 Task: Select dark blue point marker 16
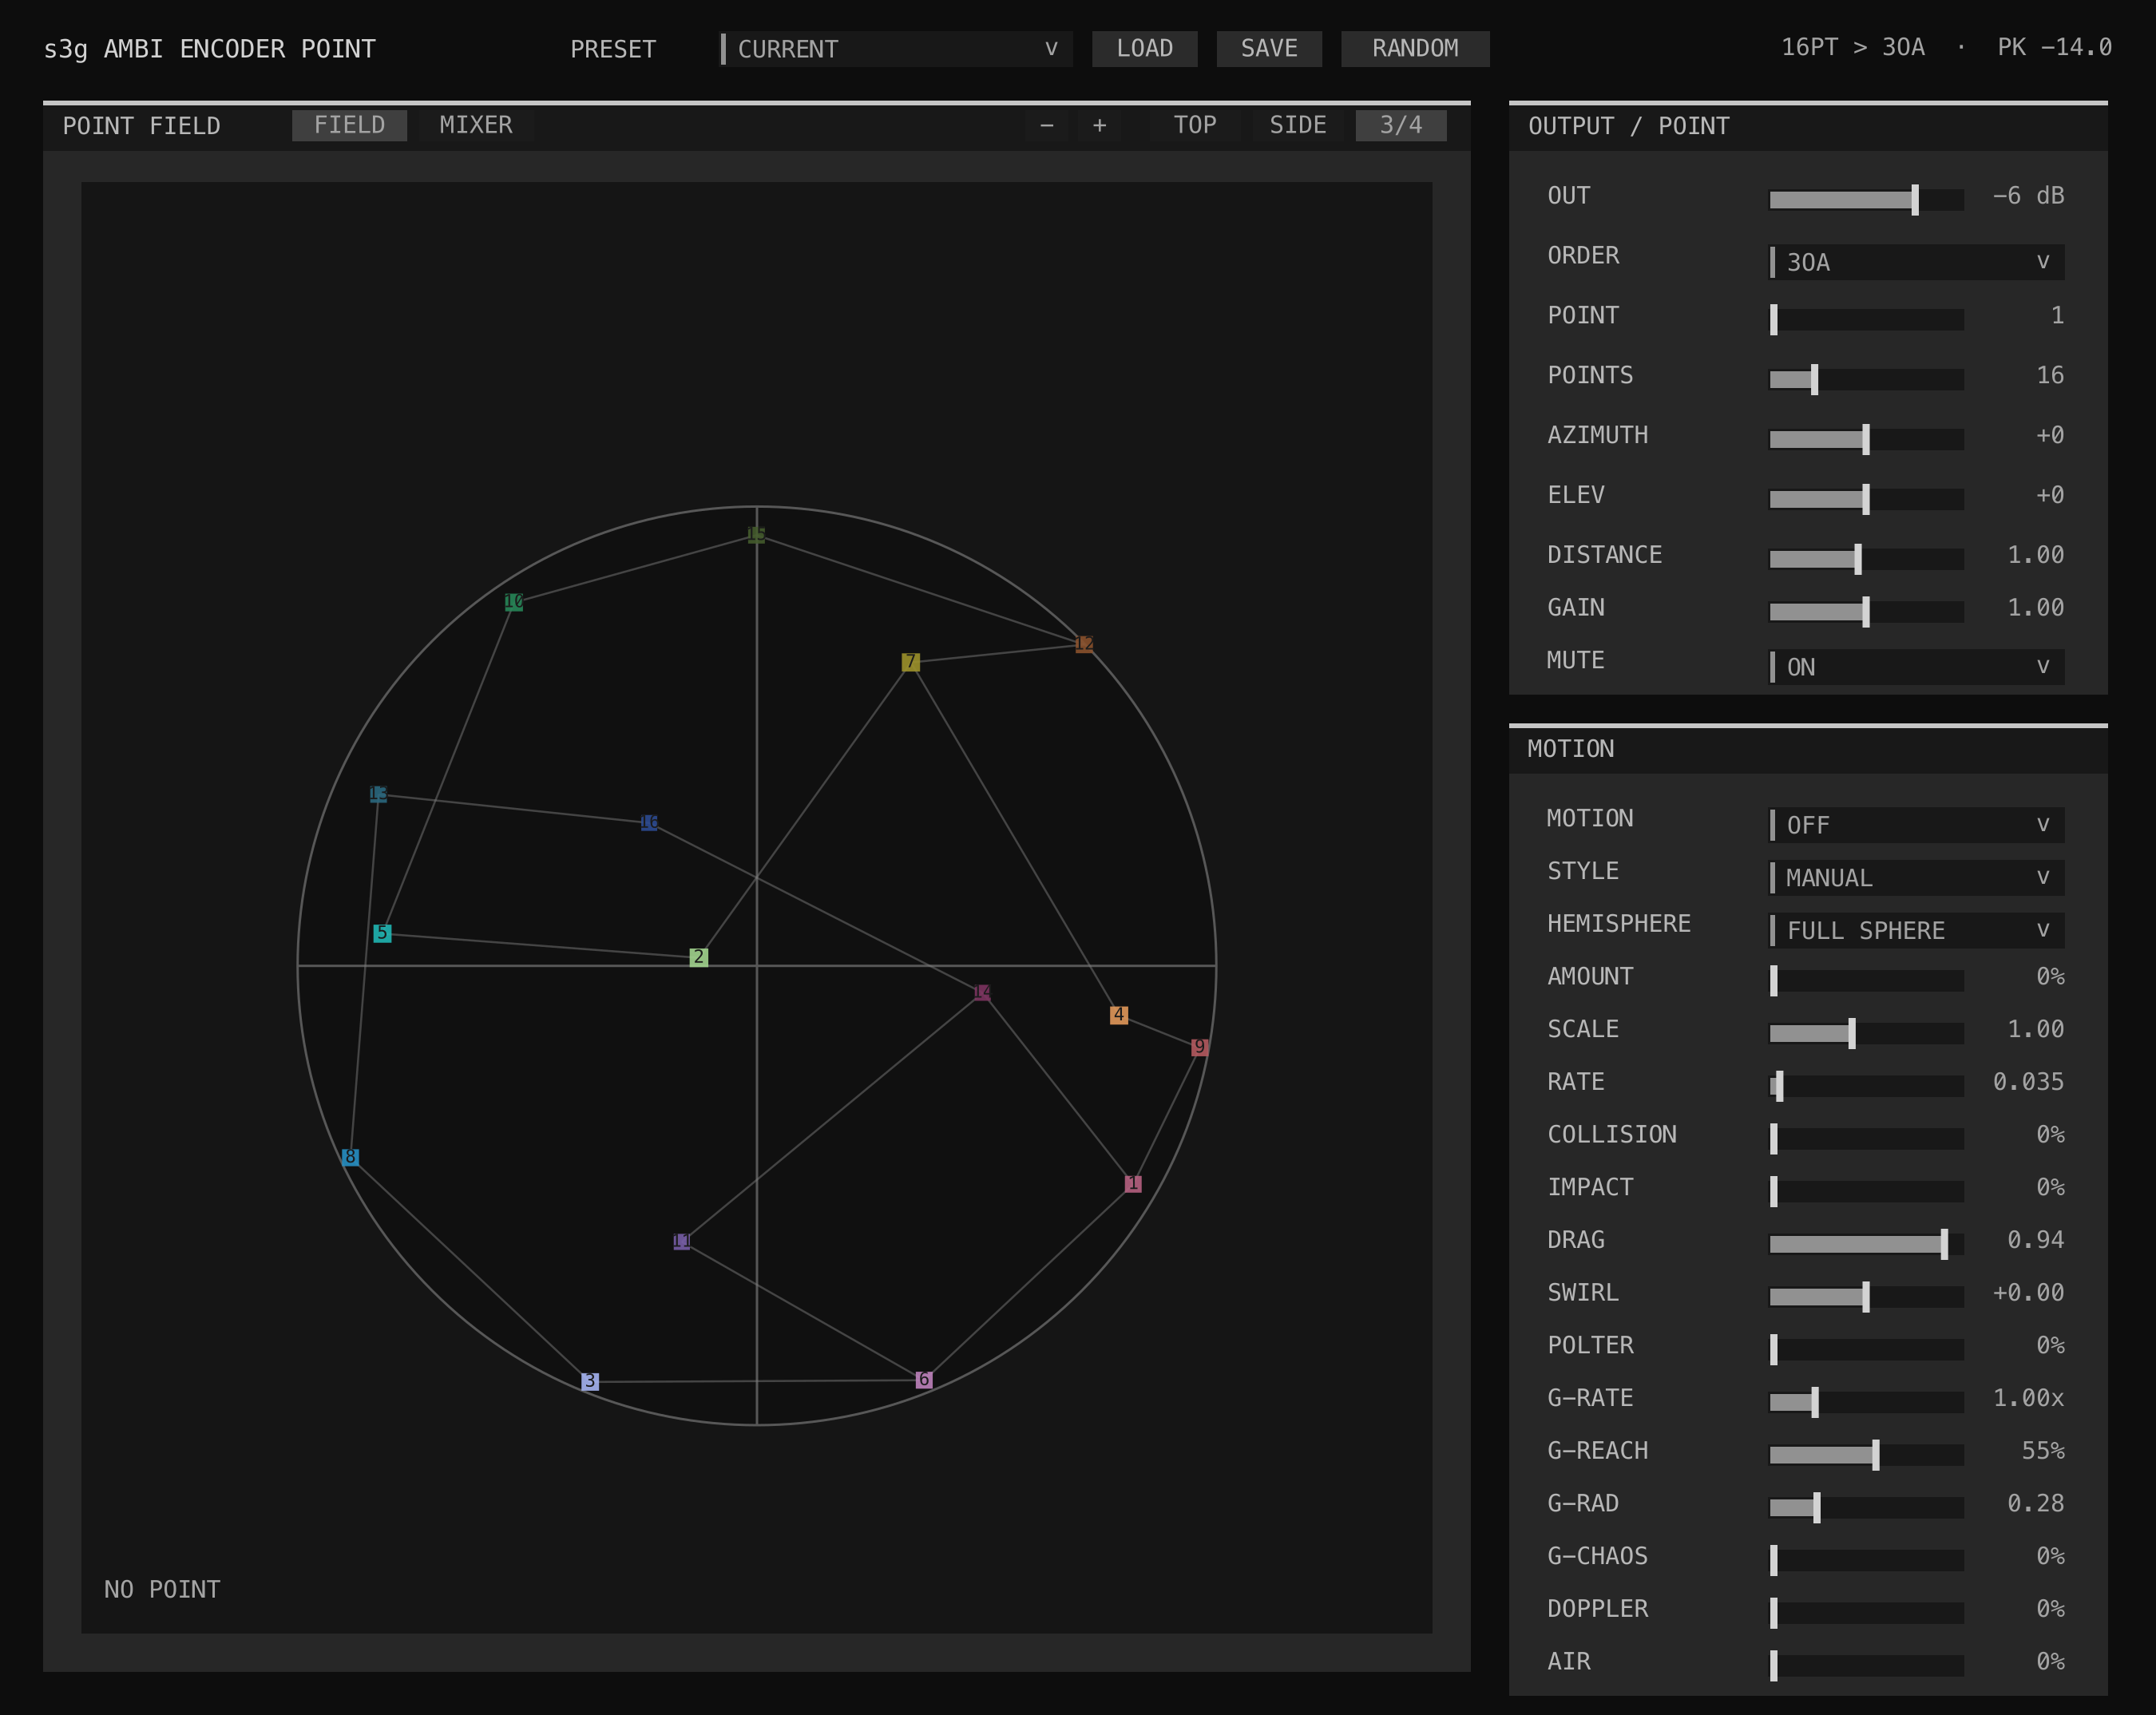(x=649, y=822)
